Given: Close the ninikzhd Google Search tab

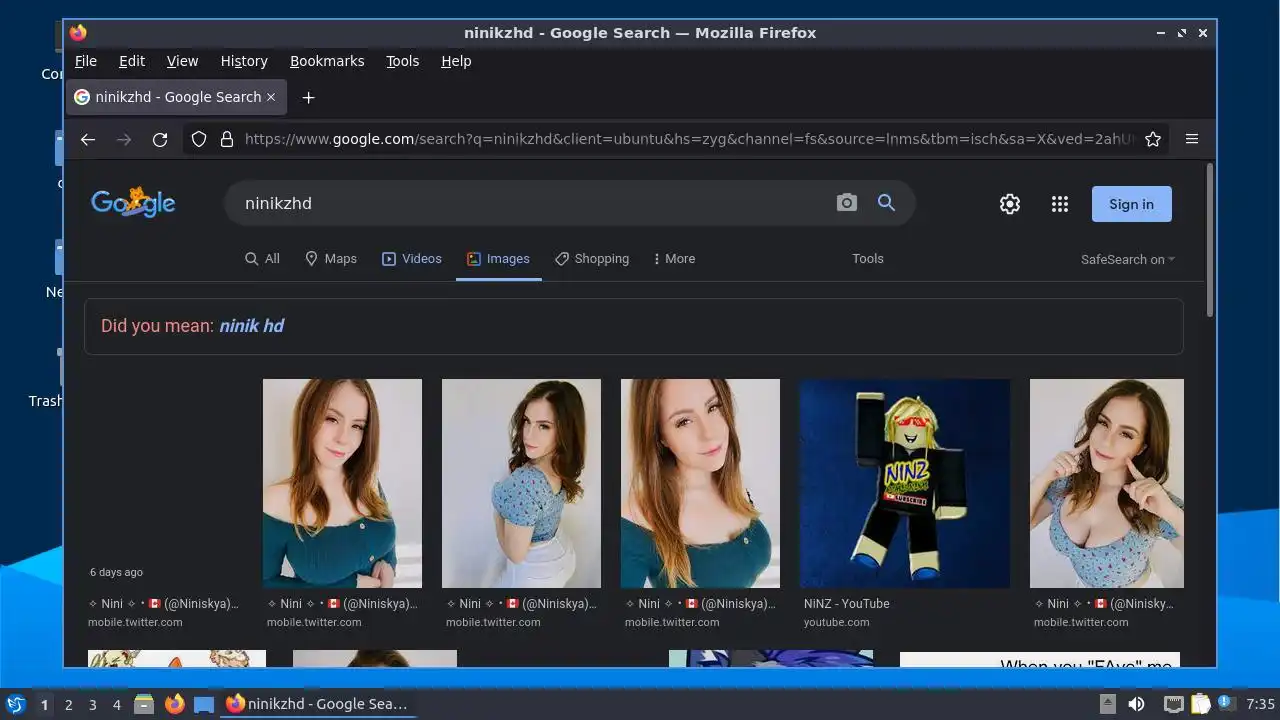Looking at the screenshot, I should pyautogui.click(x=271, y=97).
